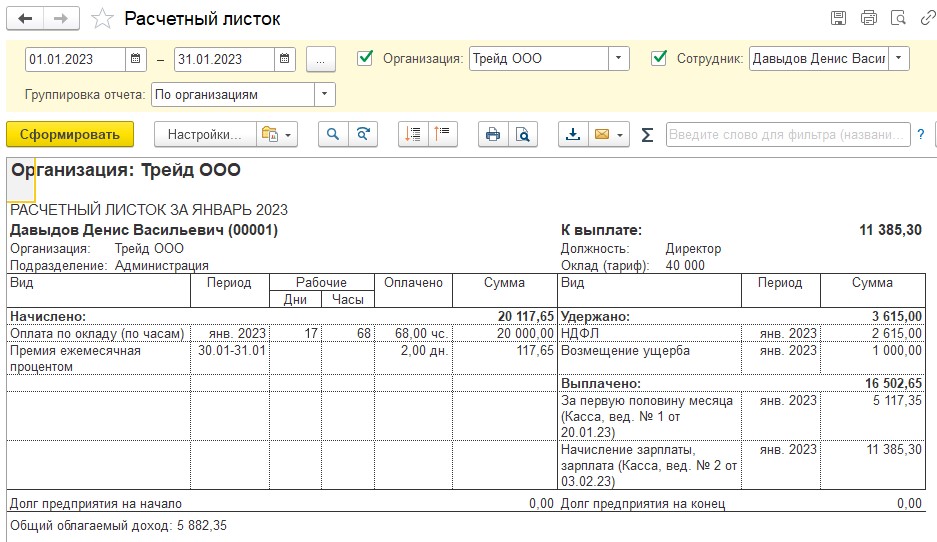Open toolbar print preview icon

(x=523, y=134)
